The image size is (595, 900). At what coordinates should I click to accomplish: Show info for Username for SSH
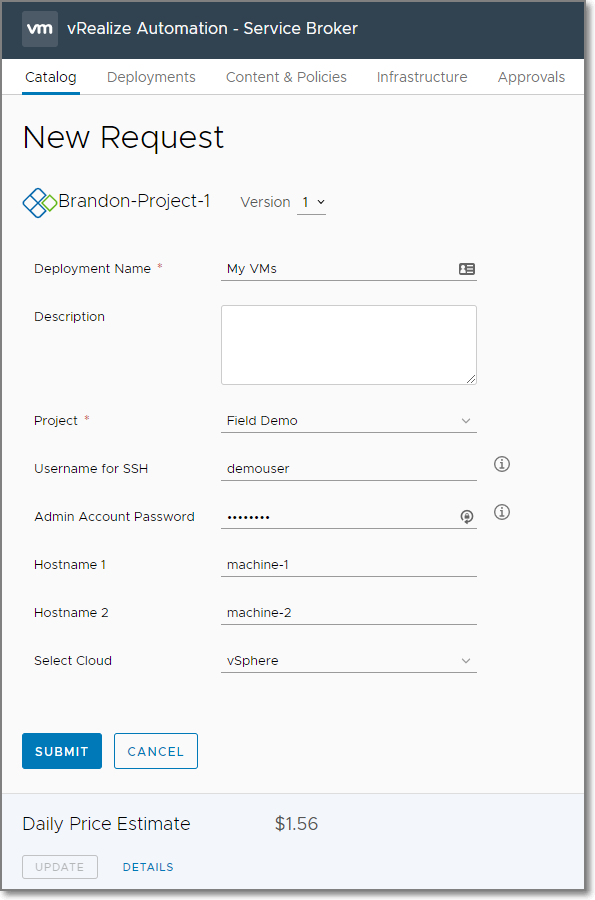click(501, 464)
